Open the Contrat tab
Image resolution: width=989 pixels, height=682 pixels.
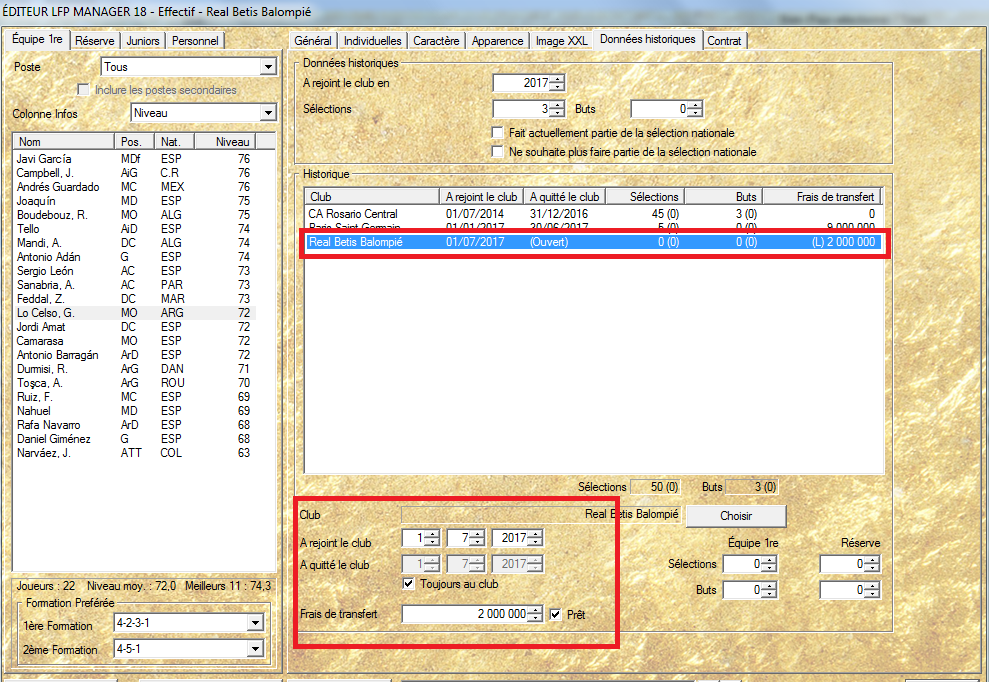[724, 40]
